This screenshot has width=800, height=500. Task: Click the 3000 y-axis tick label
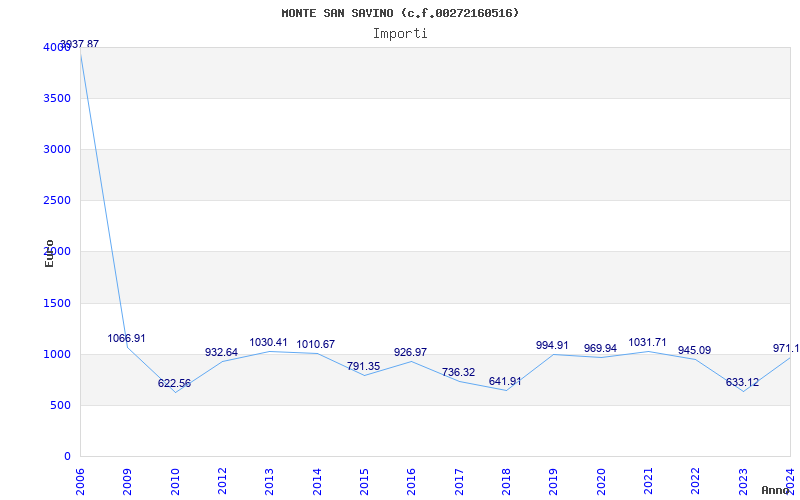(x=57, y=149)
